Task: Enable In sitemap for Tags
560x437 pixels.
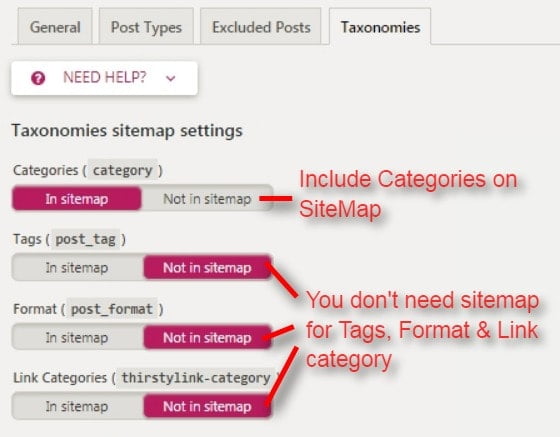Action: click(78, 267)
